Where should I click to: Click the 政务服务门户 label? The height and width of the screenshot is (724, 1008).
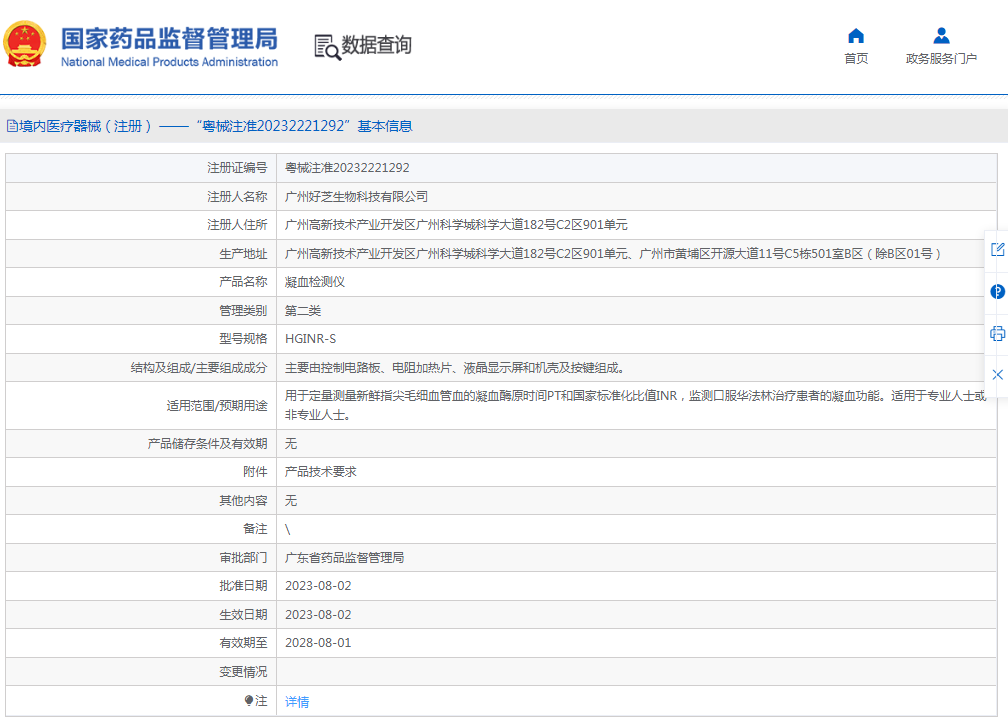click(941, 59)
